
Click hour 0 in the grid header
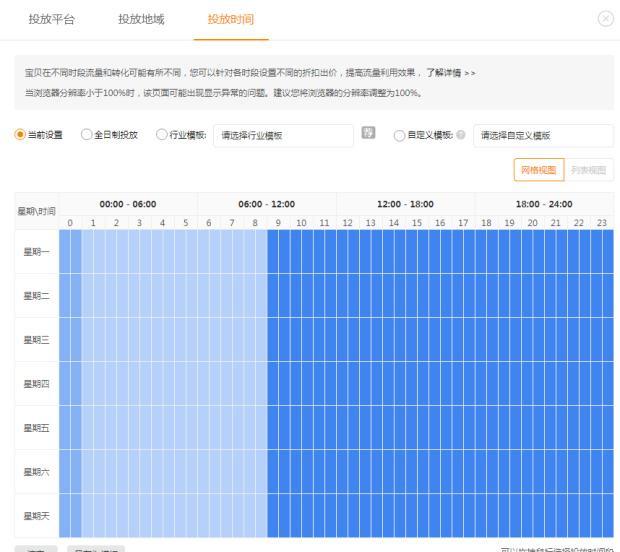pos(70,223)
